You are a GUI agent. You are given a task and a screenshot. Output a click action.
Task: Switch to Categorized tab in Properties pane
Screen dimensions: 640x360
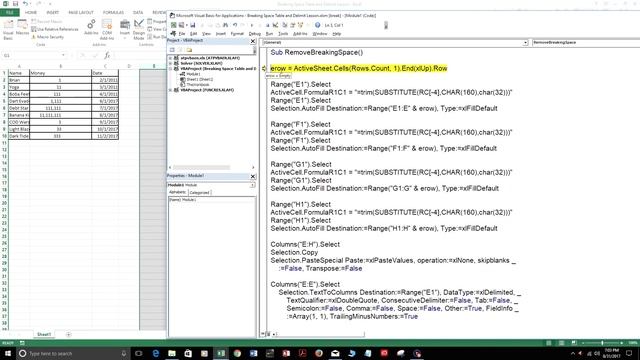[x=200, y=192]
